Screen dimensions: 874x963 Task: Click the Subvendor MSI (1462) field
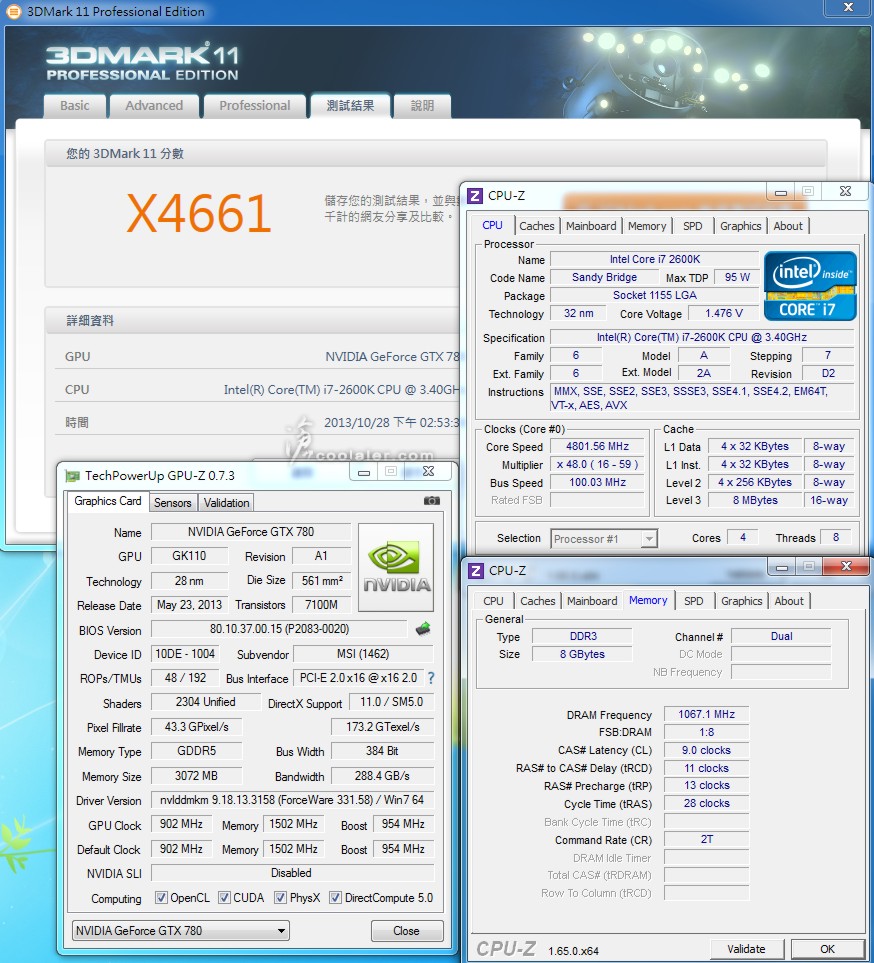(x=363, y=654)
